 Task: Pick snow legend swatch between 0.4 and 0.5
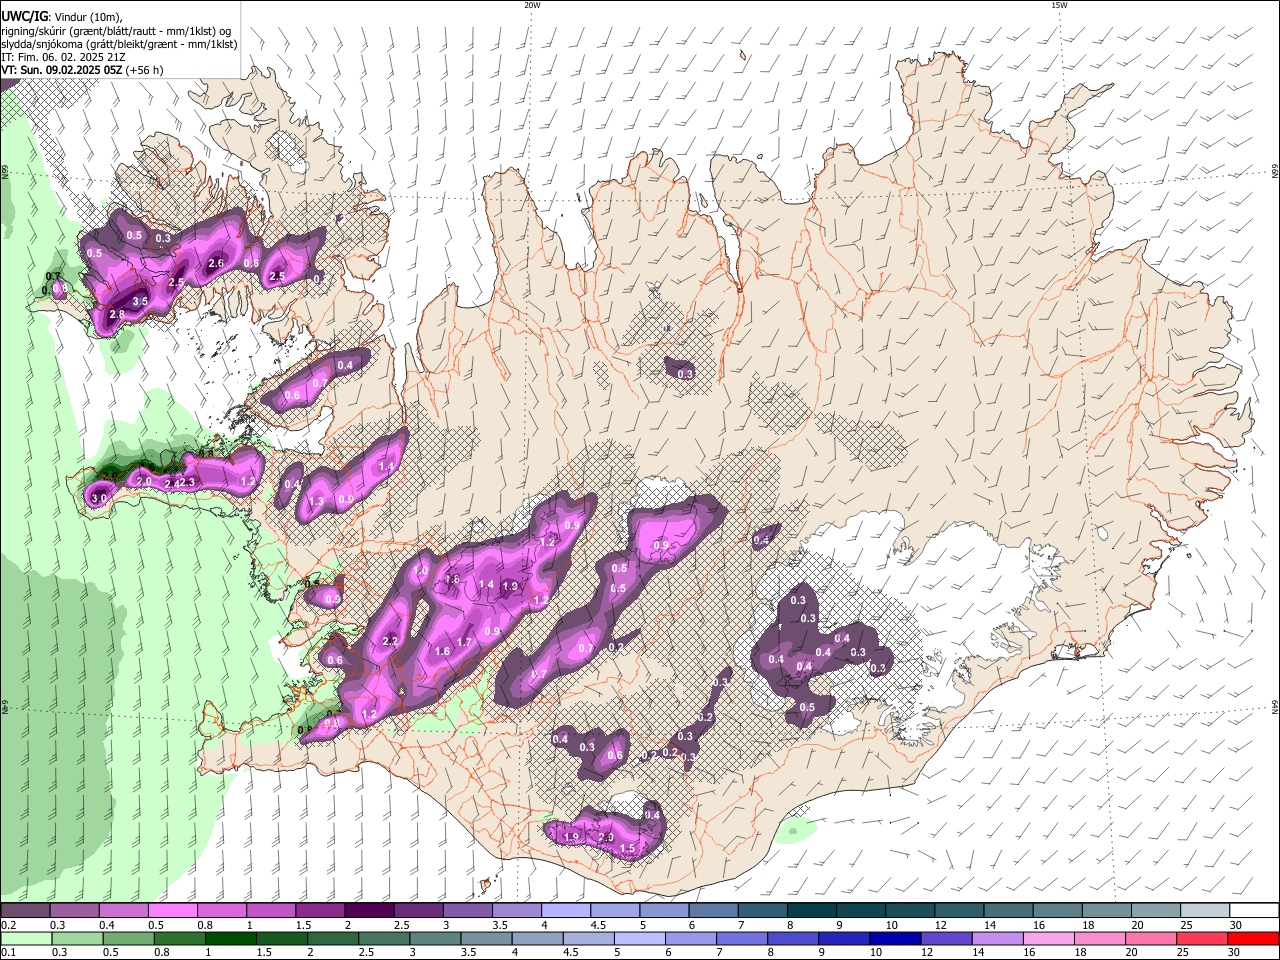[123, 911]
